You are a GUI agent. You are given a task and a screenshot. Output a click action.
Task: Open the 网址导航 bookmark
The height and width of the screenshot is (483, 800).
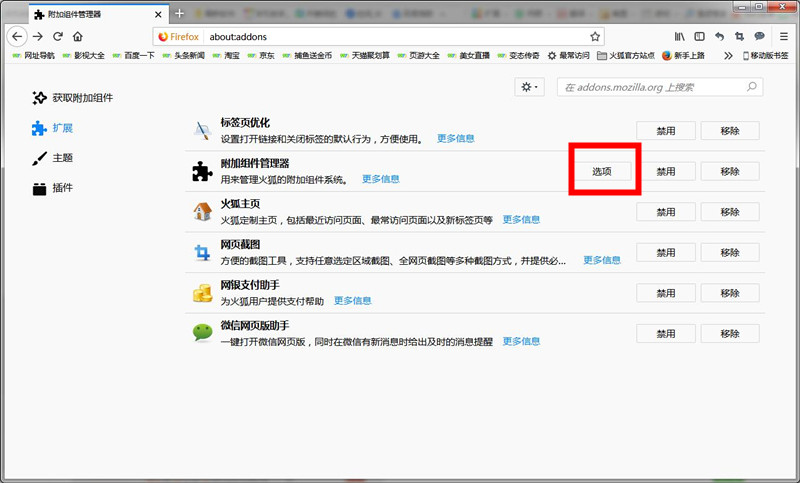click(34, 56)
